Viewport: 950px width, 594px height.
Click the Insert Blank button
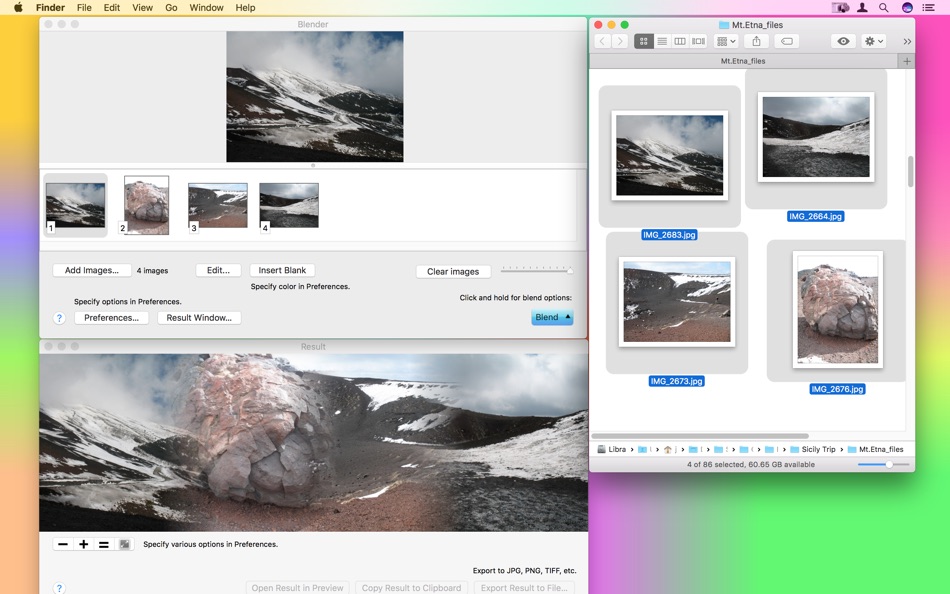tap(282, 270)
